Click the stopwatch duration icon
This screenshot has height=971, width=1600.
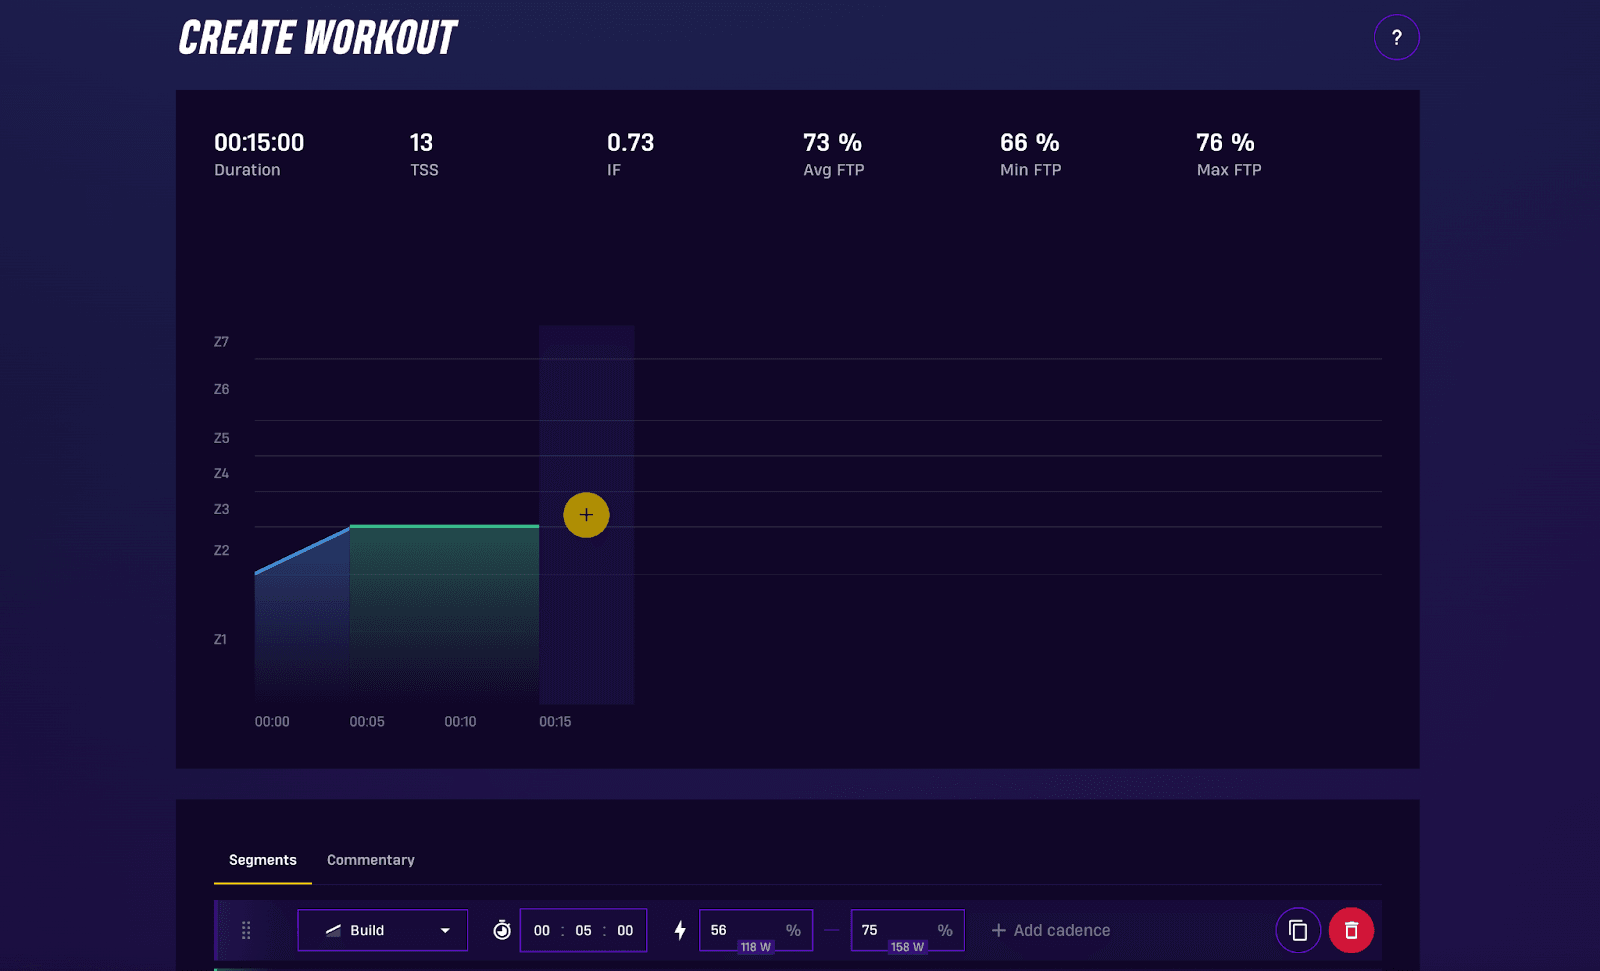tap(502, 930)
